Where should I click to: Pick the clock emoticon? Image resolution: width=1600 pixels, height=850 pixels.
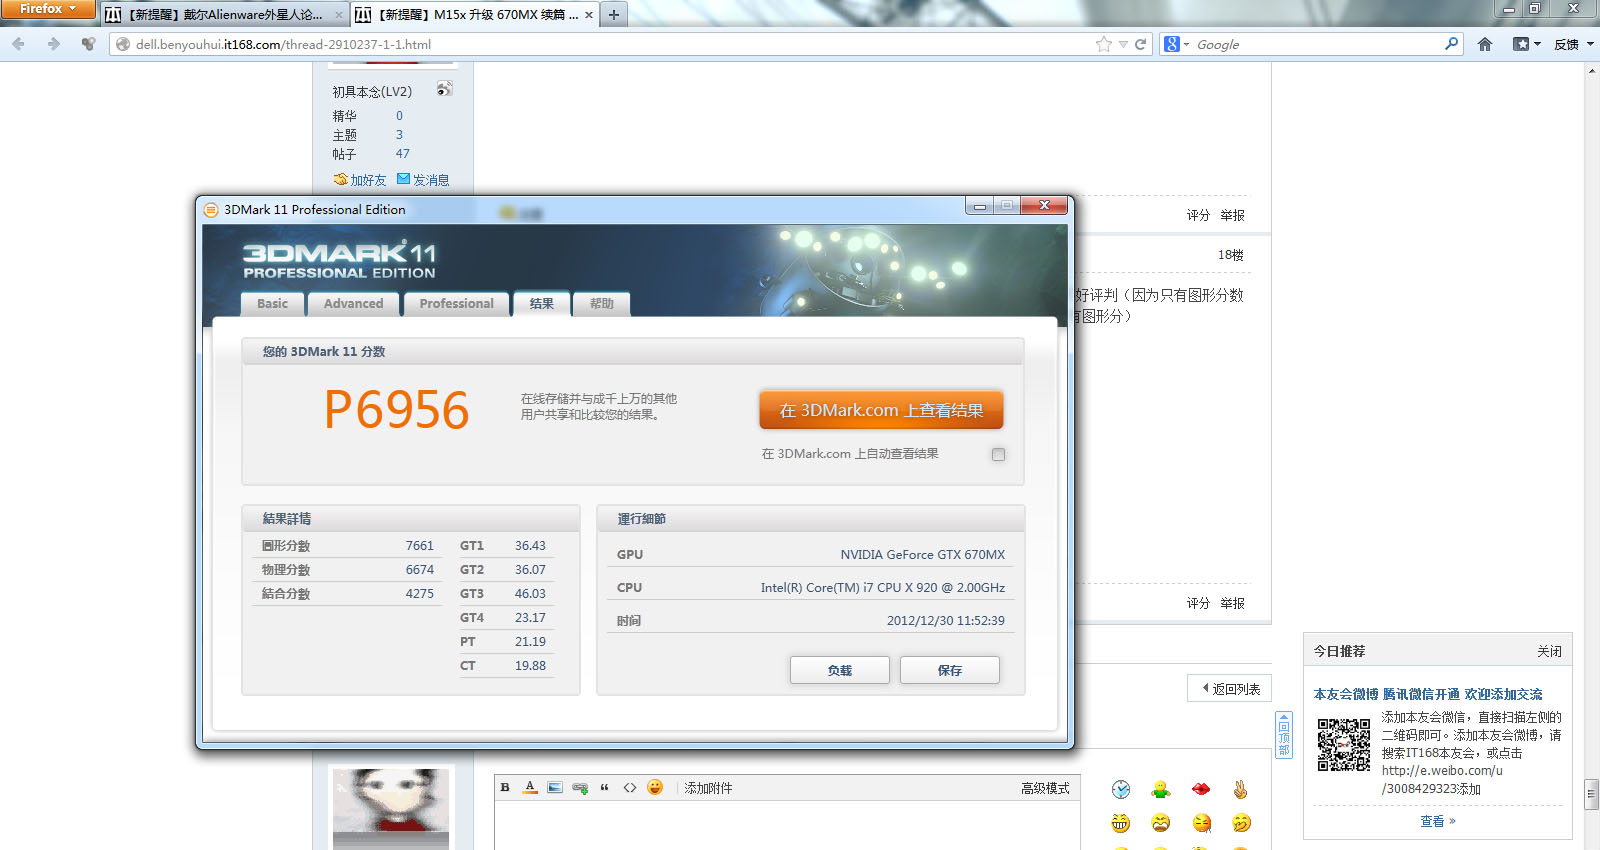(x=1121, y=790)
